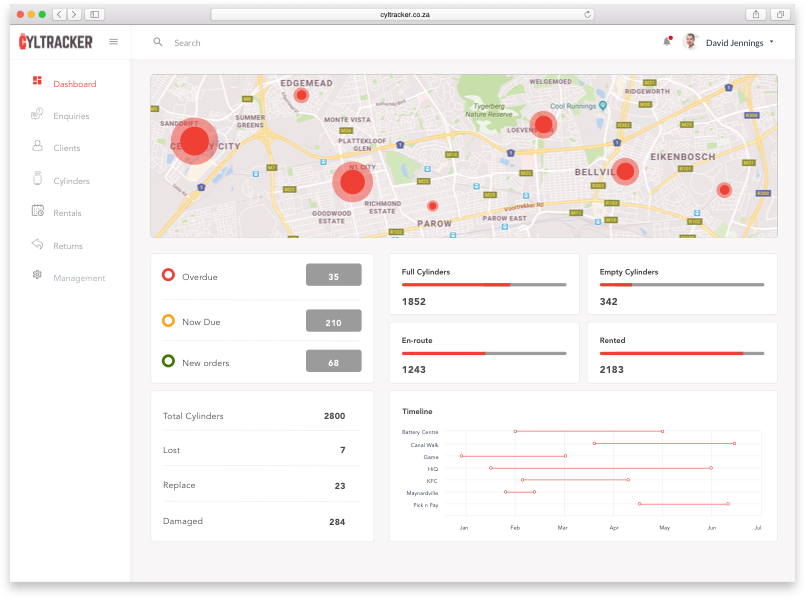This screenshot has width=805, height=598.
Task: Check notifications via the bell icon
Action: point(667,42)
